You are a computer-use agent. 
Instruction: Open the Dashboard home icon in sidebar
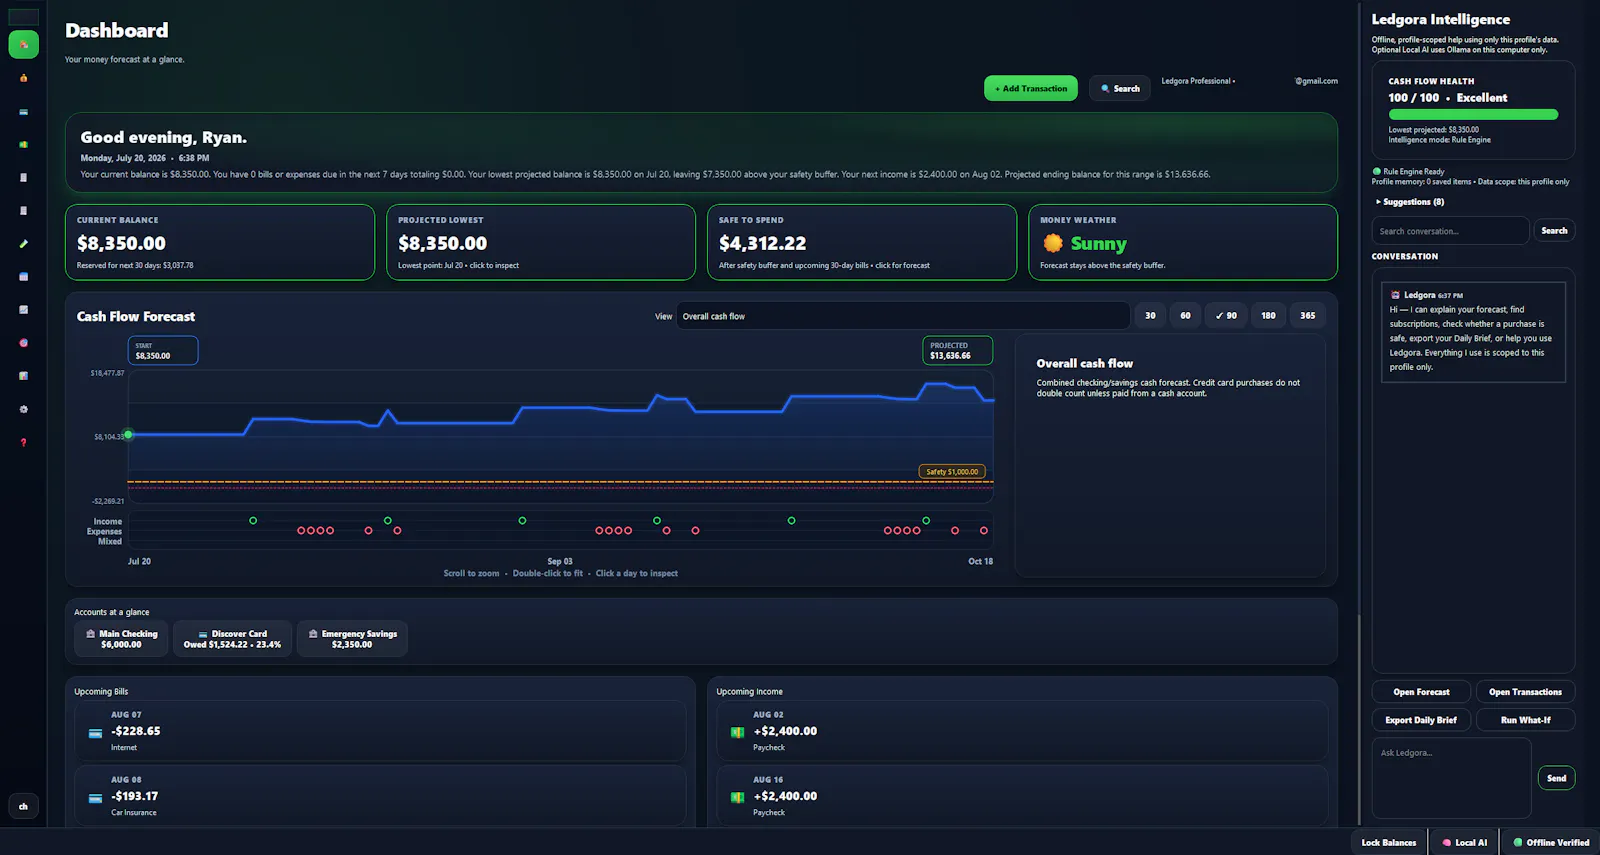point(23,44)
